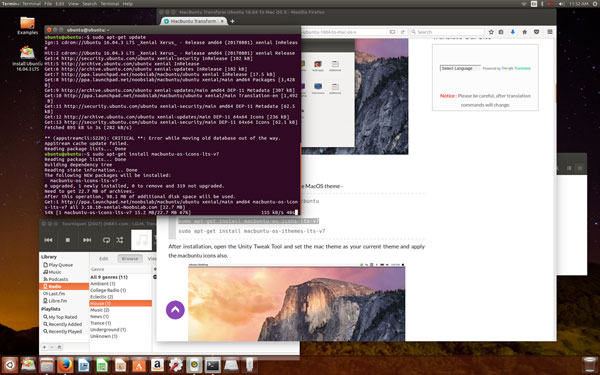600x375 pixels.
Task: Stop playback in Rhythmbox
Action: 68,240
